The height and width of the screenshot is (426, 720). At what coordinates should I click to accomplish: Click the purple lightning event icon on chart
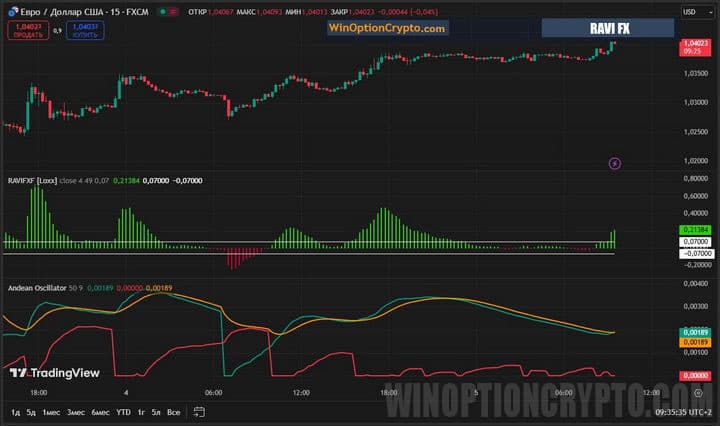point(615,162)
